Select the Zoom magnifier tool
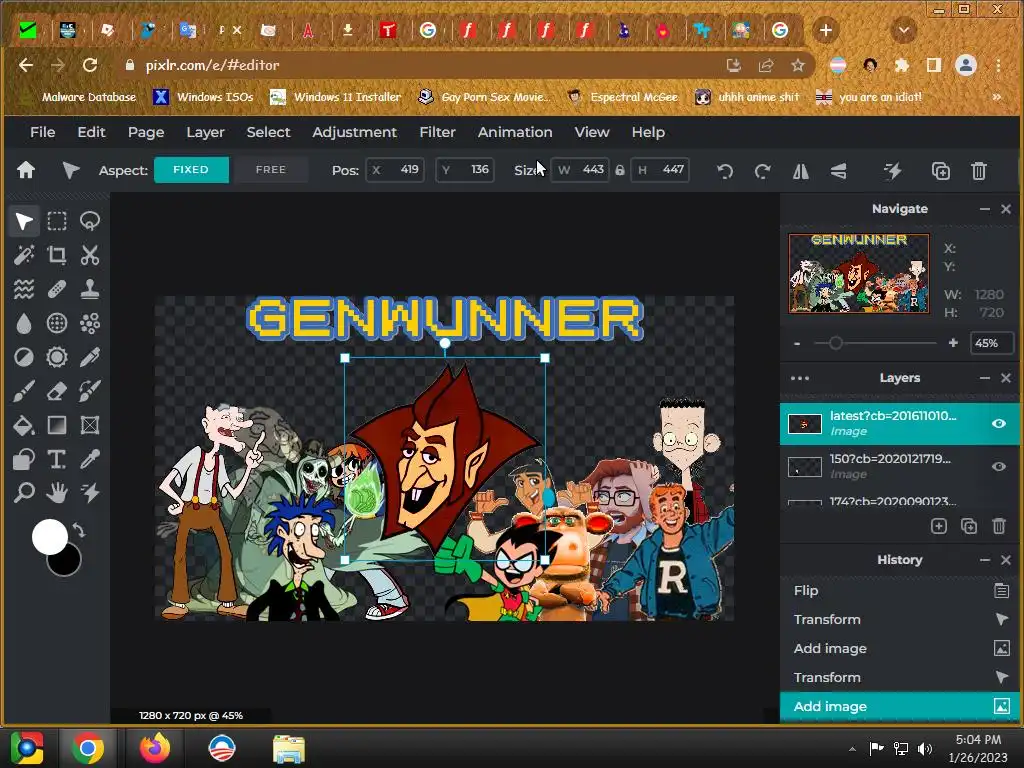The width and height of the screenshot is (1024, 768). tap(24, 492)
